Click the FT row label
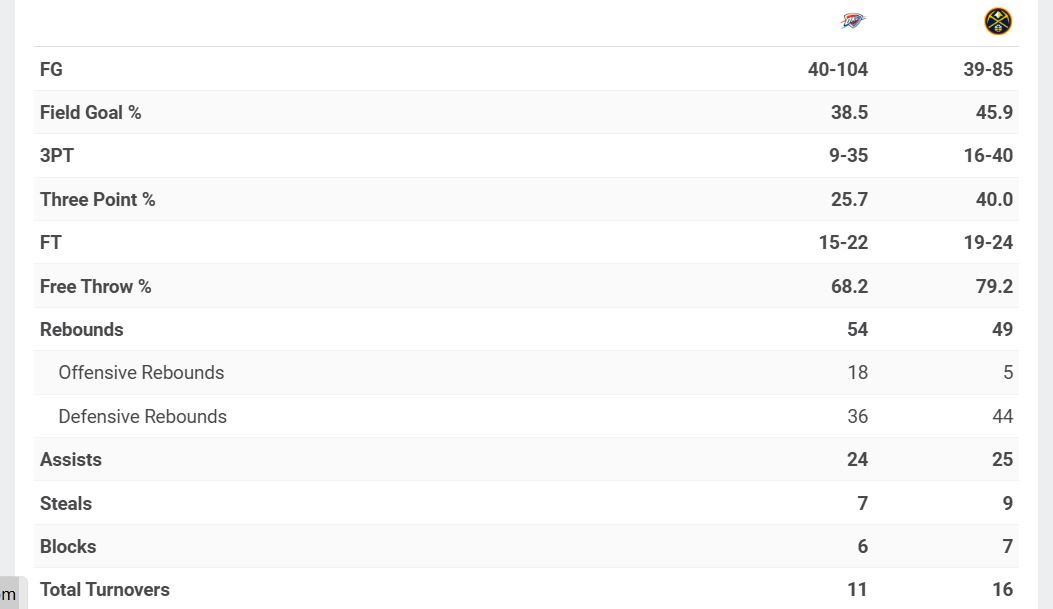 tap(51, 243)
